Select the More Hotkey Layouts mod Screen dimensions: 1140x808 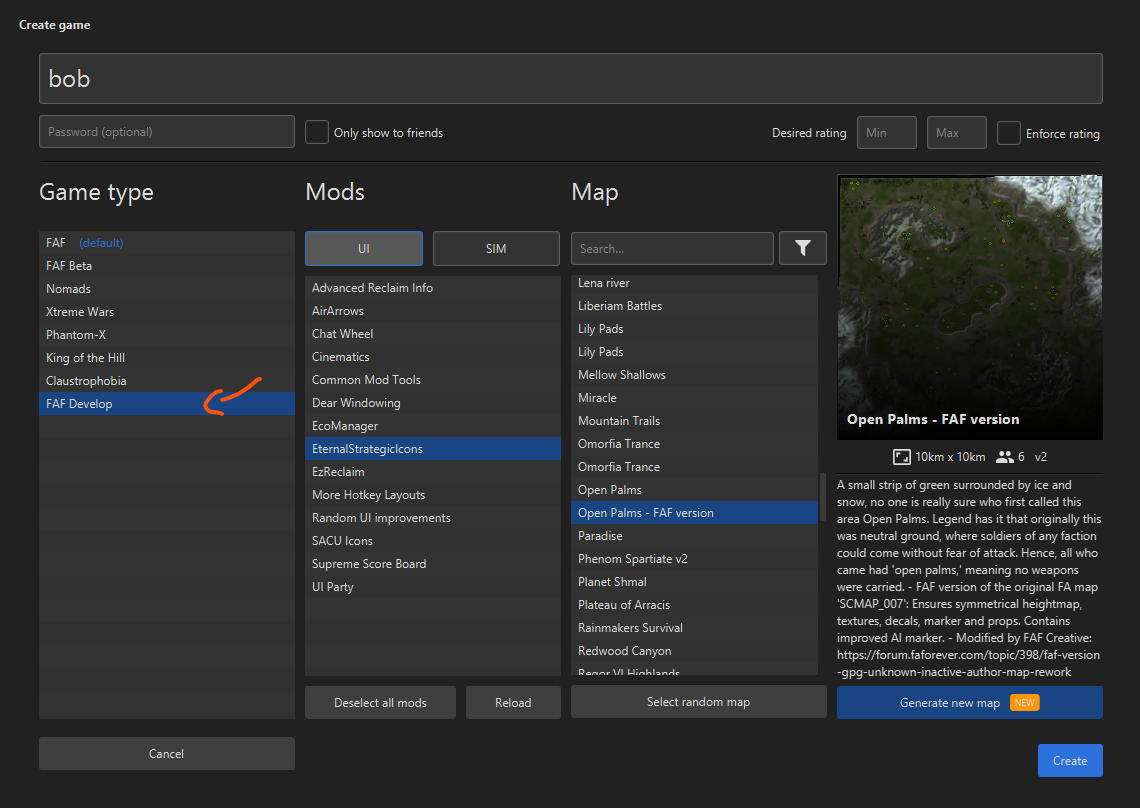click(x=433, y=495)
